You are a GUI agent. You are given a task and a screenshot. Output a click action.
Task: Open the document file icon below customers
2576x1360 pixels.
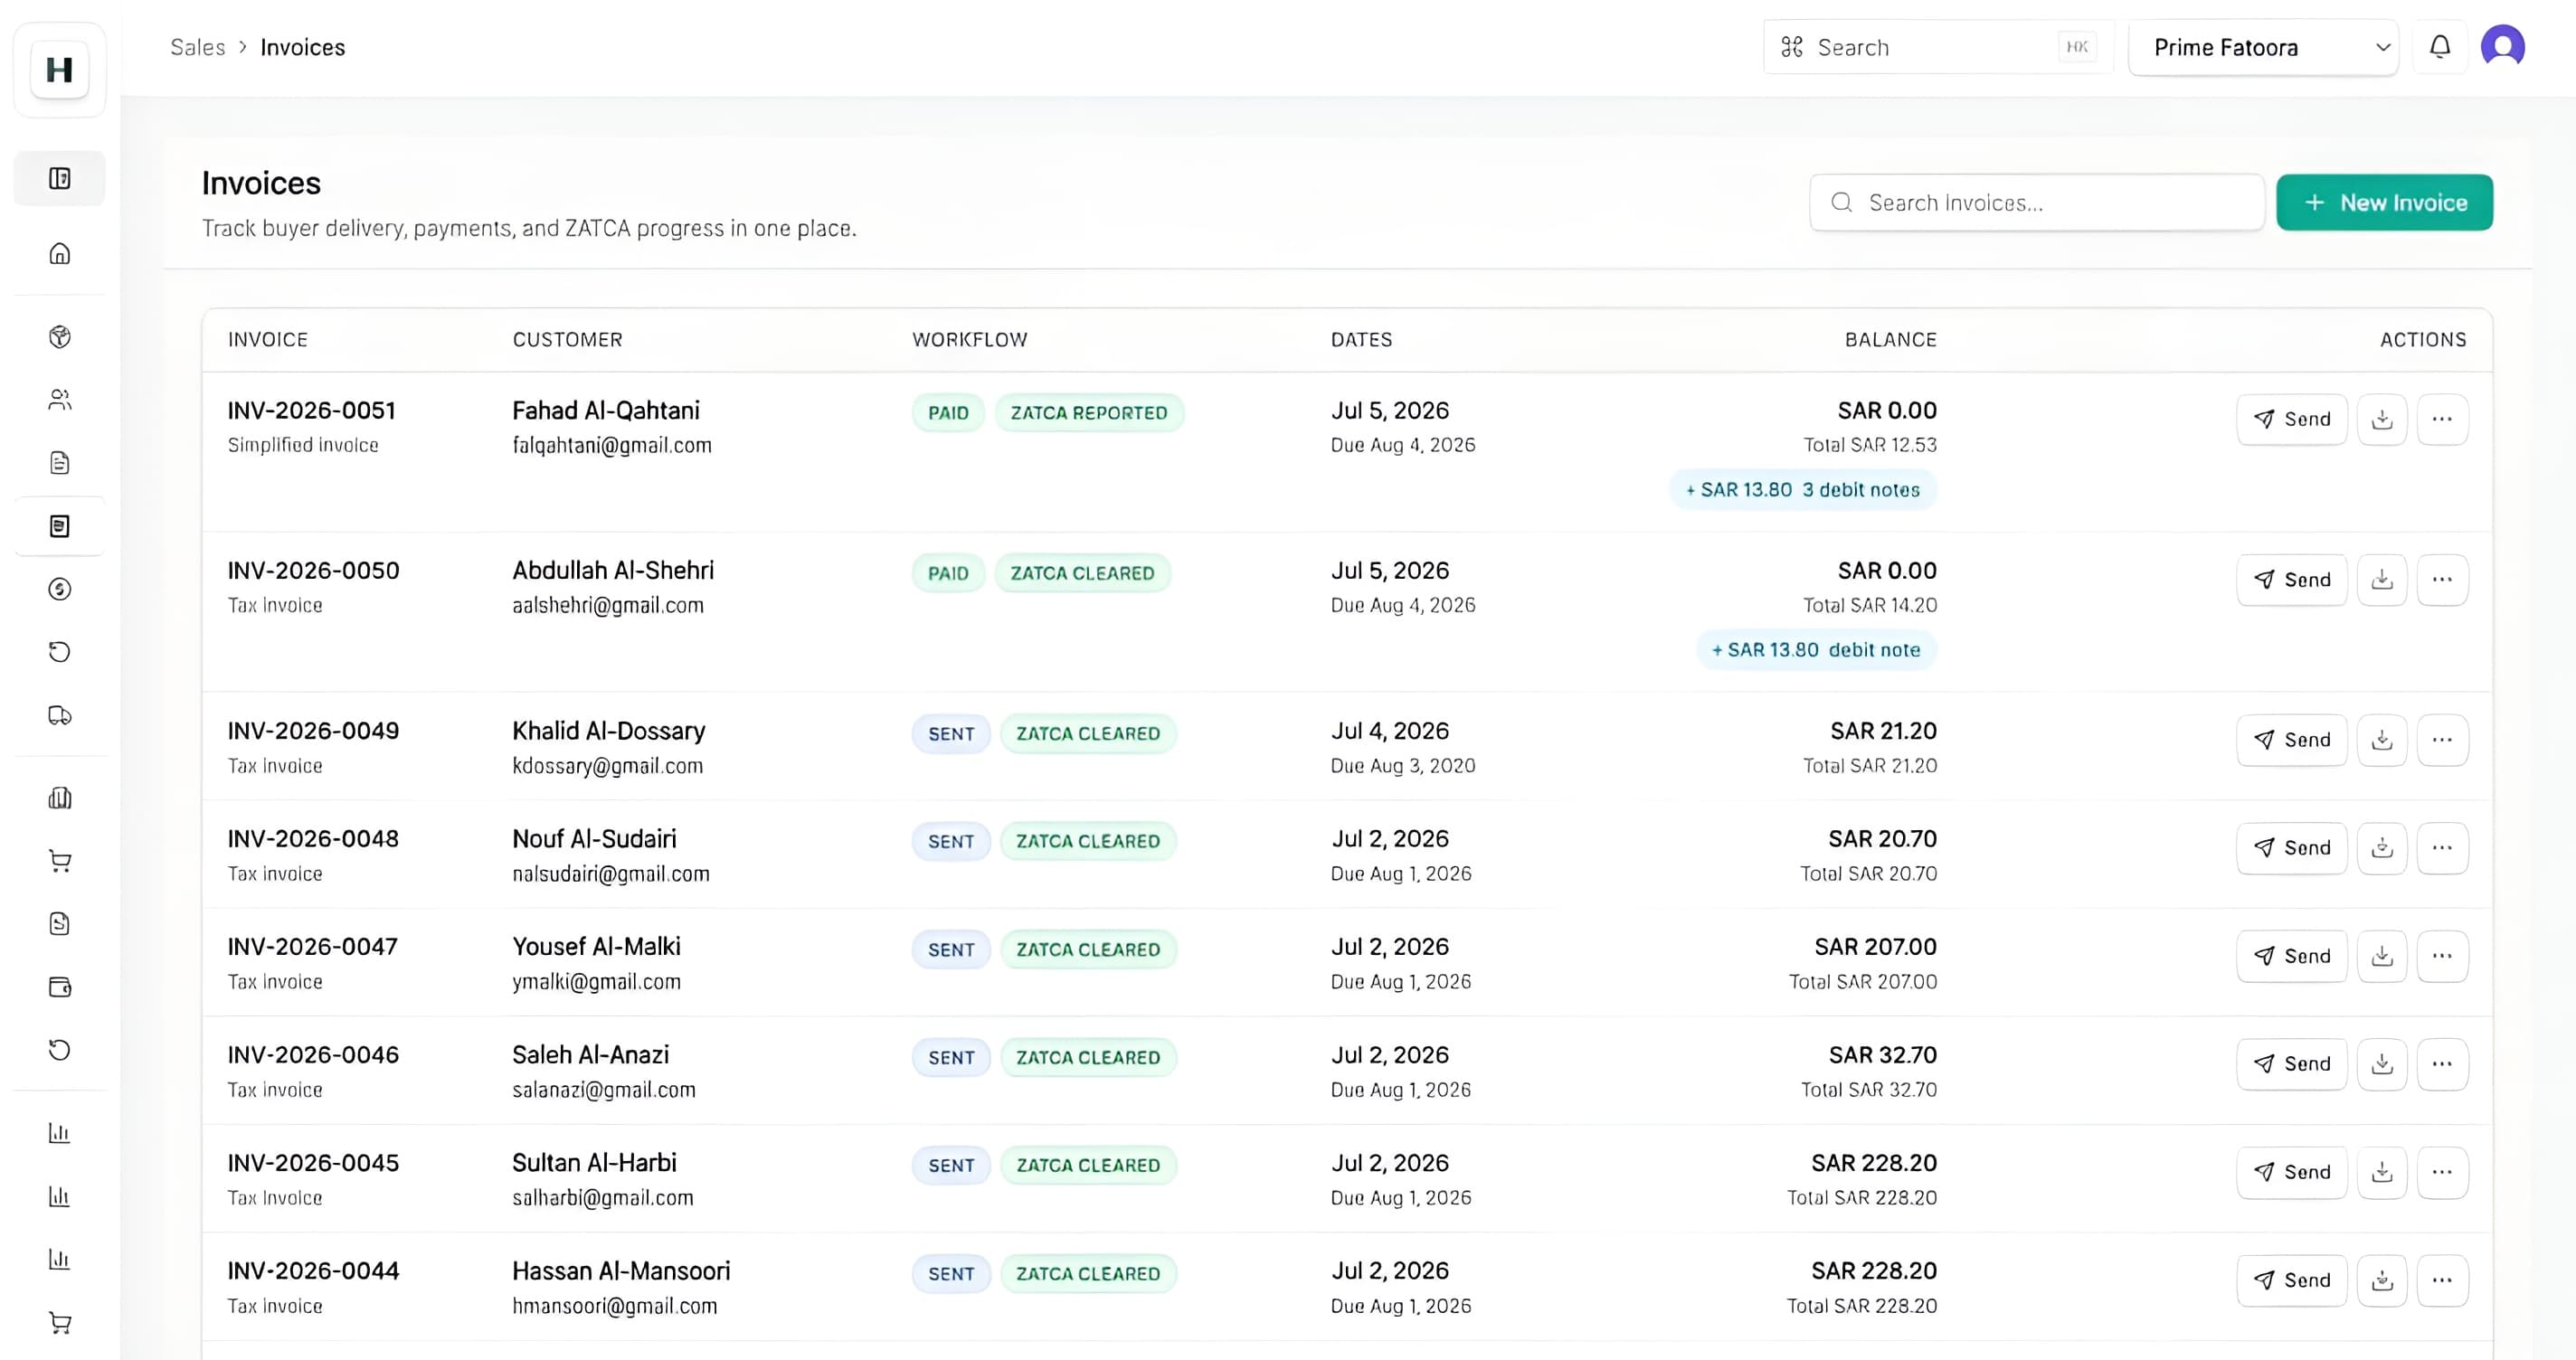coord(60,463)
